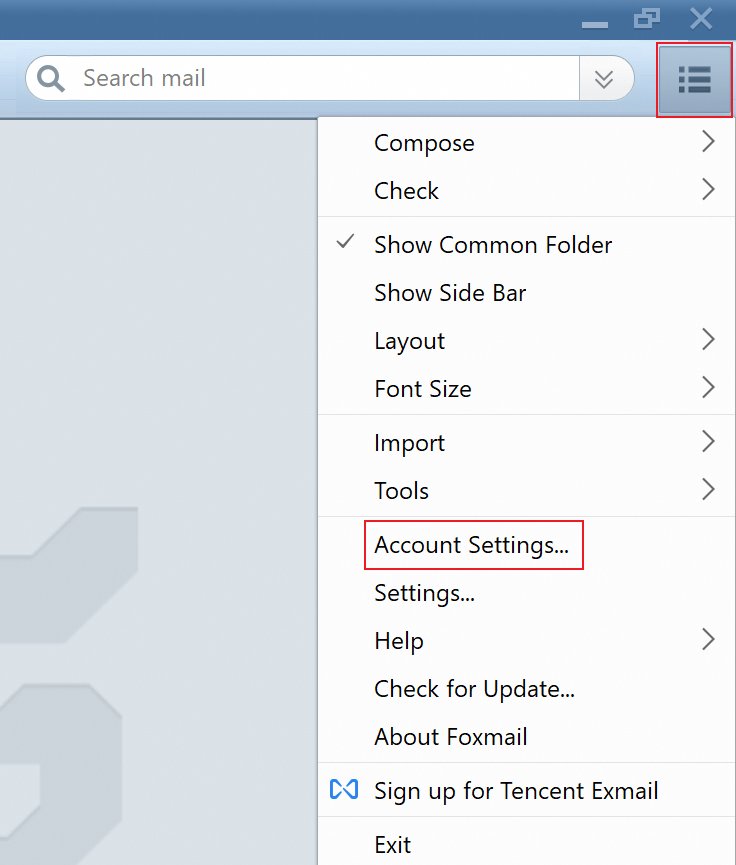Expand advanced search options dropdown
The width and height of the screenshot is (736, 865).
coord(604,79)
